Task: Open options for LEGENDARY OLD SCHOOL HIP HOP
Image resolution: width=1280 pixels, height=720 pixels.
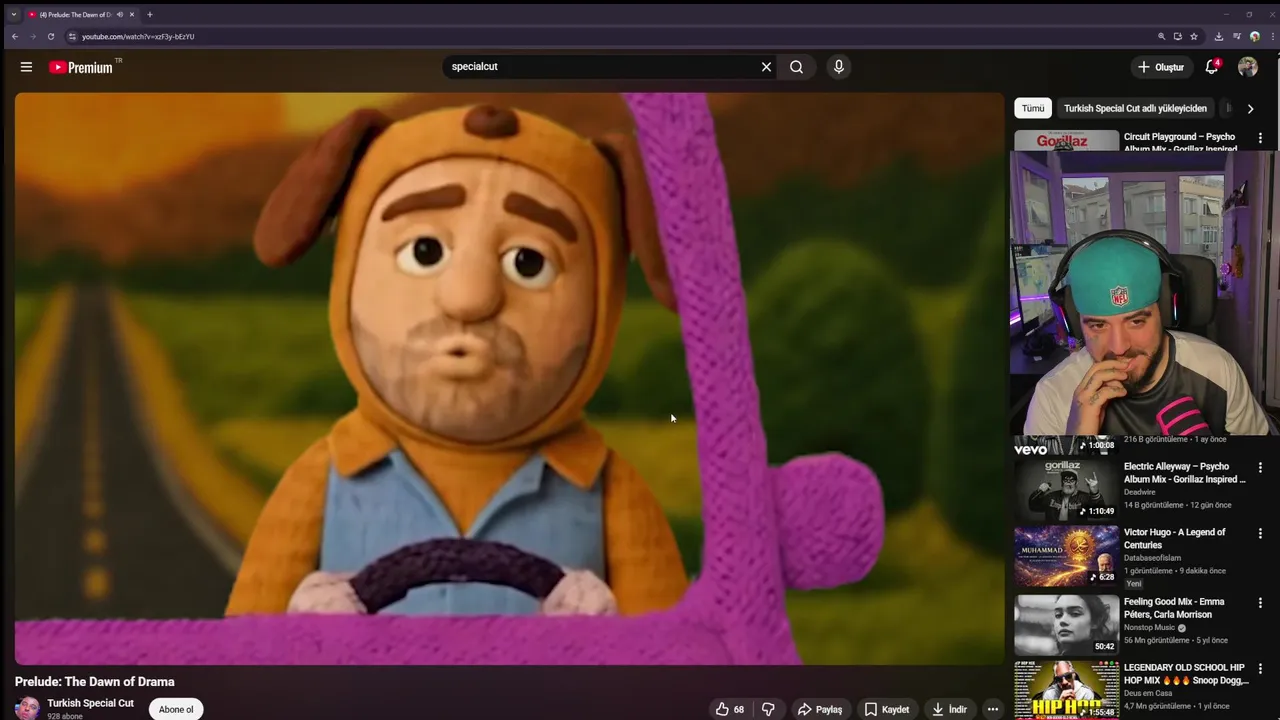Action: pyautogui.click(x=1260, y=669)
